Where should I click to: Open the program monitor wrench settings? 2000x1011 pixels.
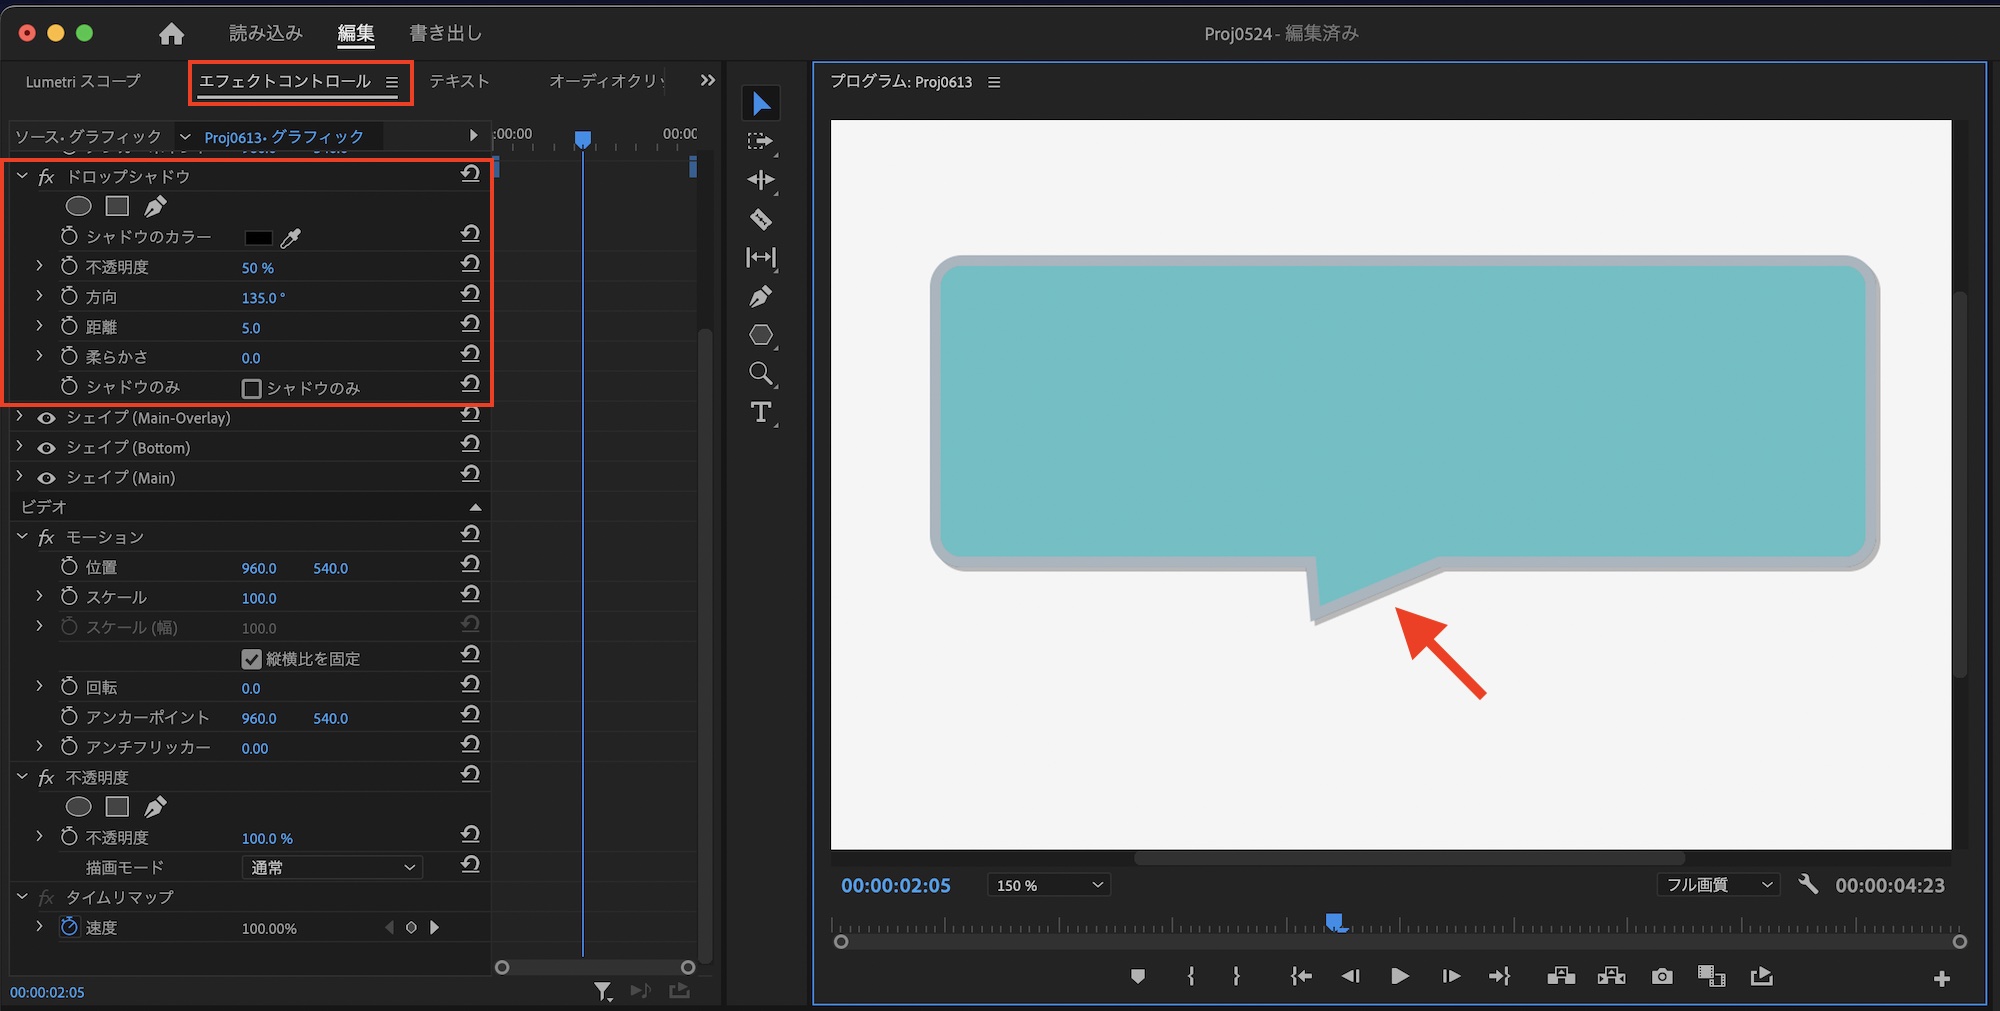pos(1808,884)
